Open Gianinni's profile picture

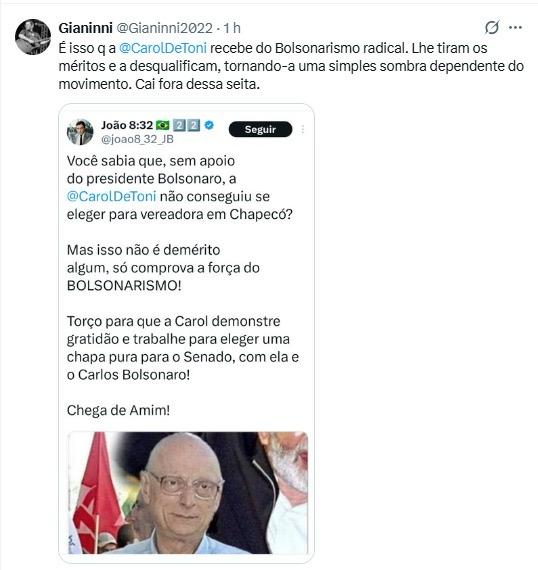pos(33,37)
